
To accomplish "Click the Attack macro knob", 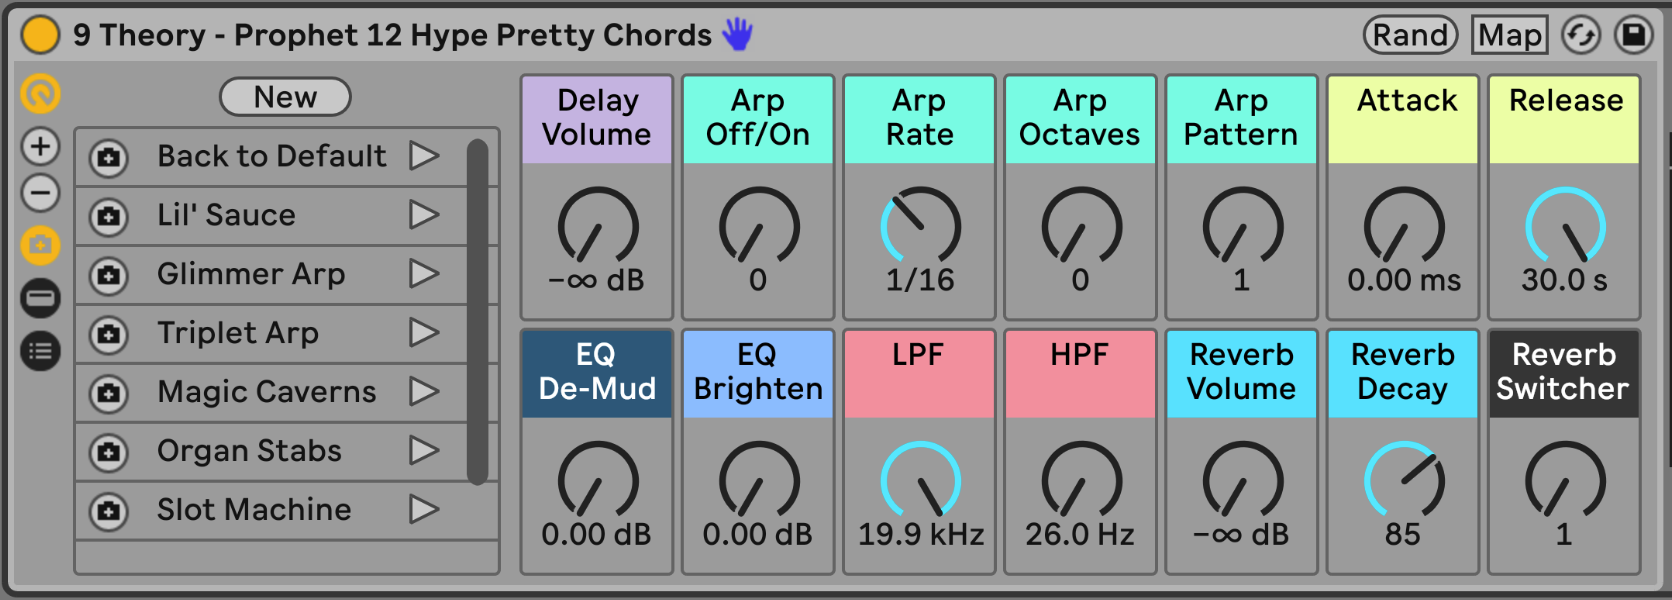I will 1404,226.
